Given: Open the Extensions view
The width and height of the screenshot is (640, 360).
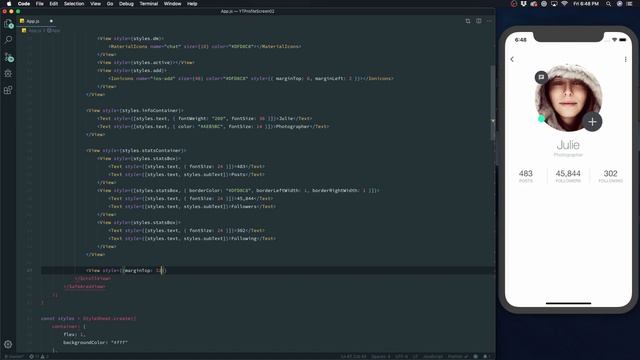Looking at the screenshot, I should (x=8, y=90).
